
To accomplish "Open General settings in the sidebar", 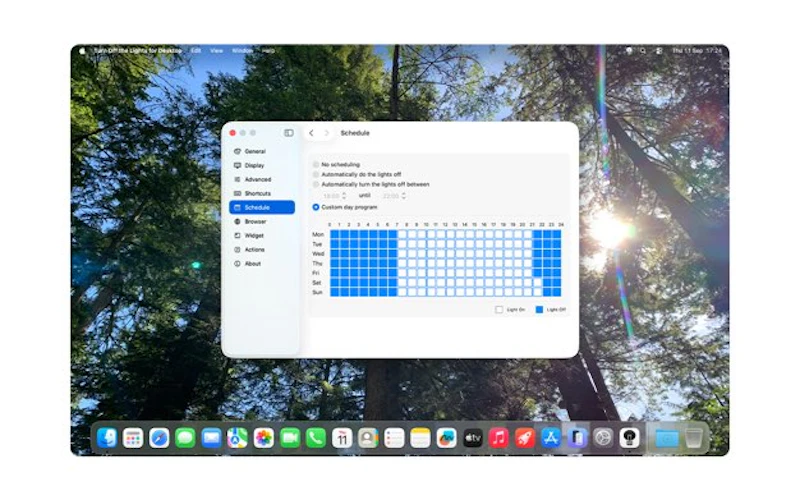I will [x=262, y=152].
